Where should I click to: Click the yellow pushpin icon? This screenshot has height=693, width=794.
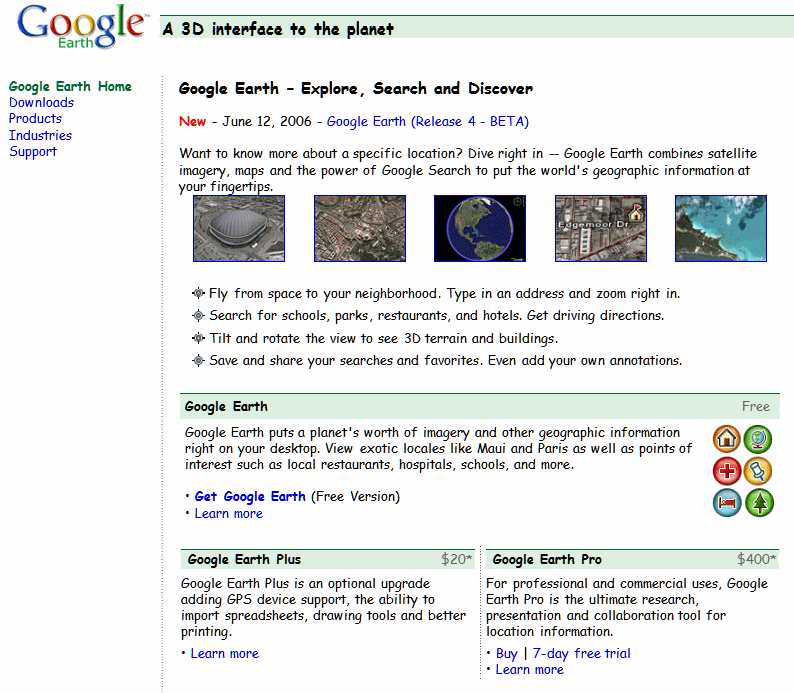[758, 471]
